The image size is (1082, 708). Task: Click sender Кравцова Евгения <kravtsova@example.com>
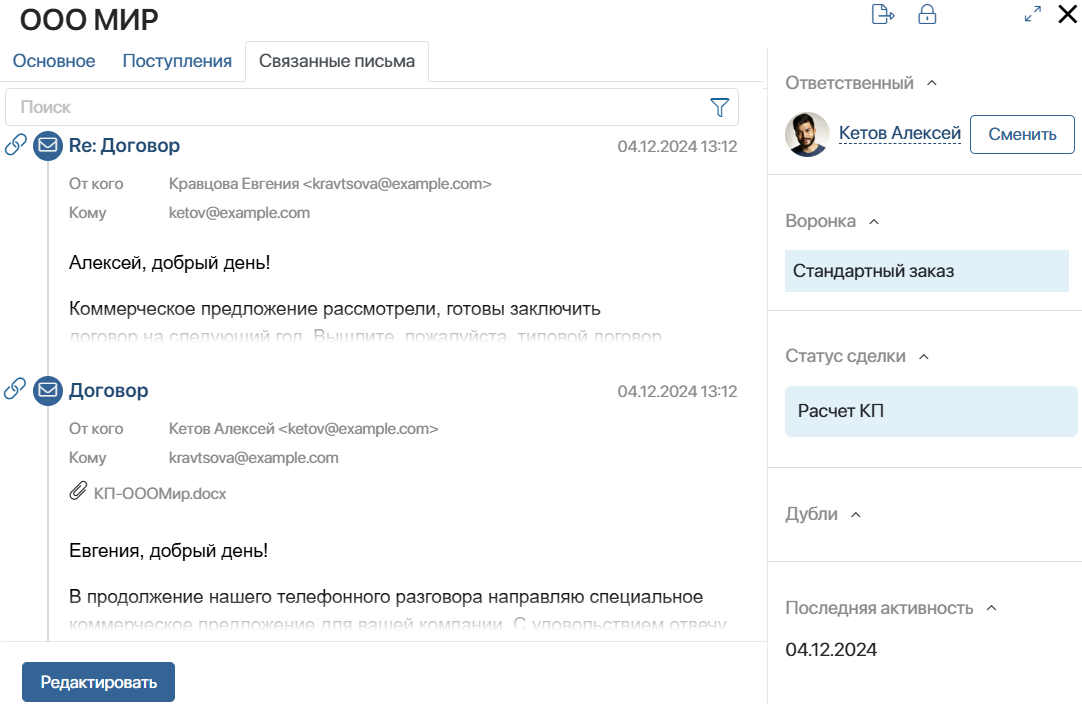(x=330, y=184)
